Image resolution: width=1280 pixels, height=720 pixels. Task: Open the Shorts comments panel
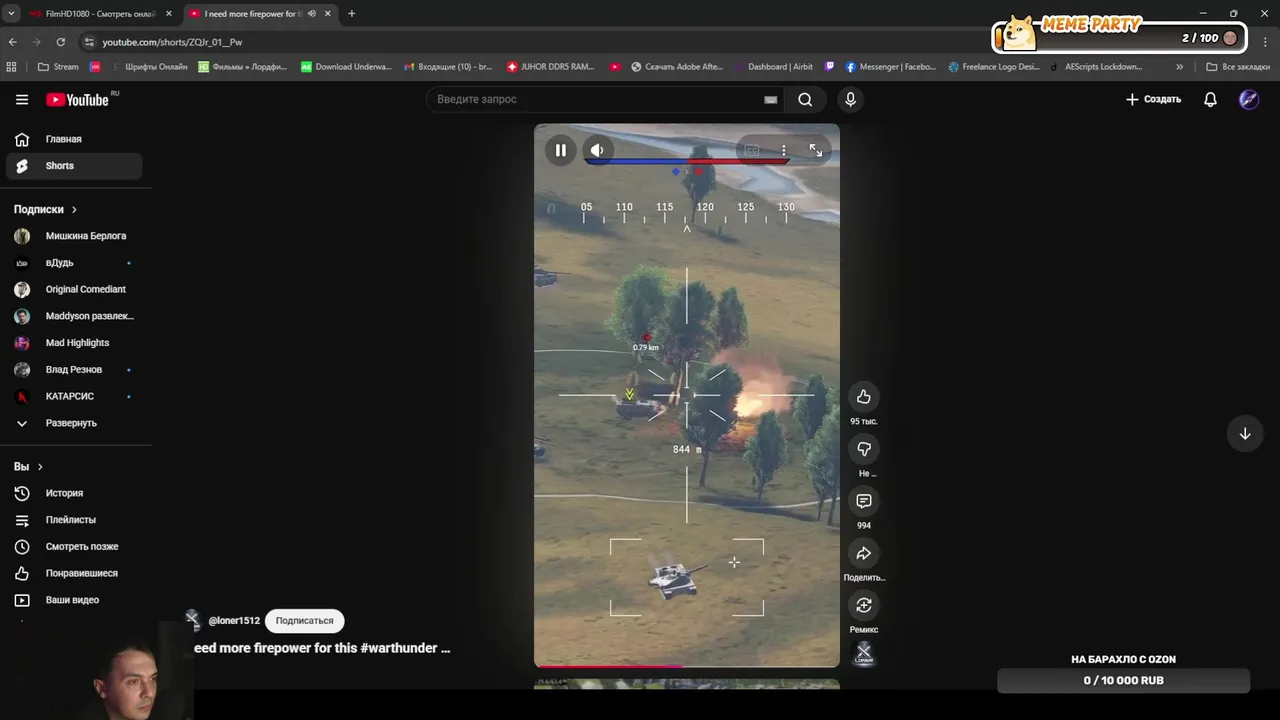click(x=864, y=501)
